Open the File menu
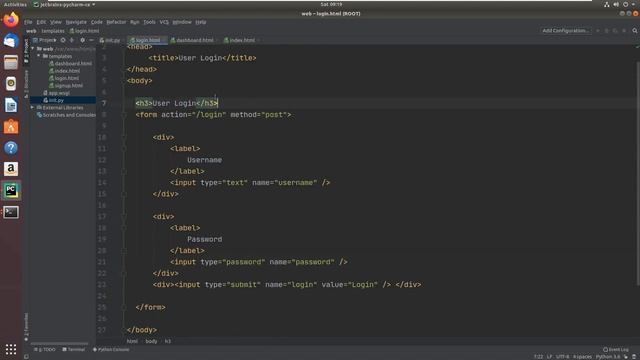 28,22
